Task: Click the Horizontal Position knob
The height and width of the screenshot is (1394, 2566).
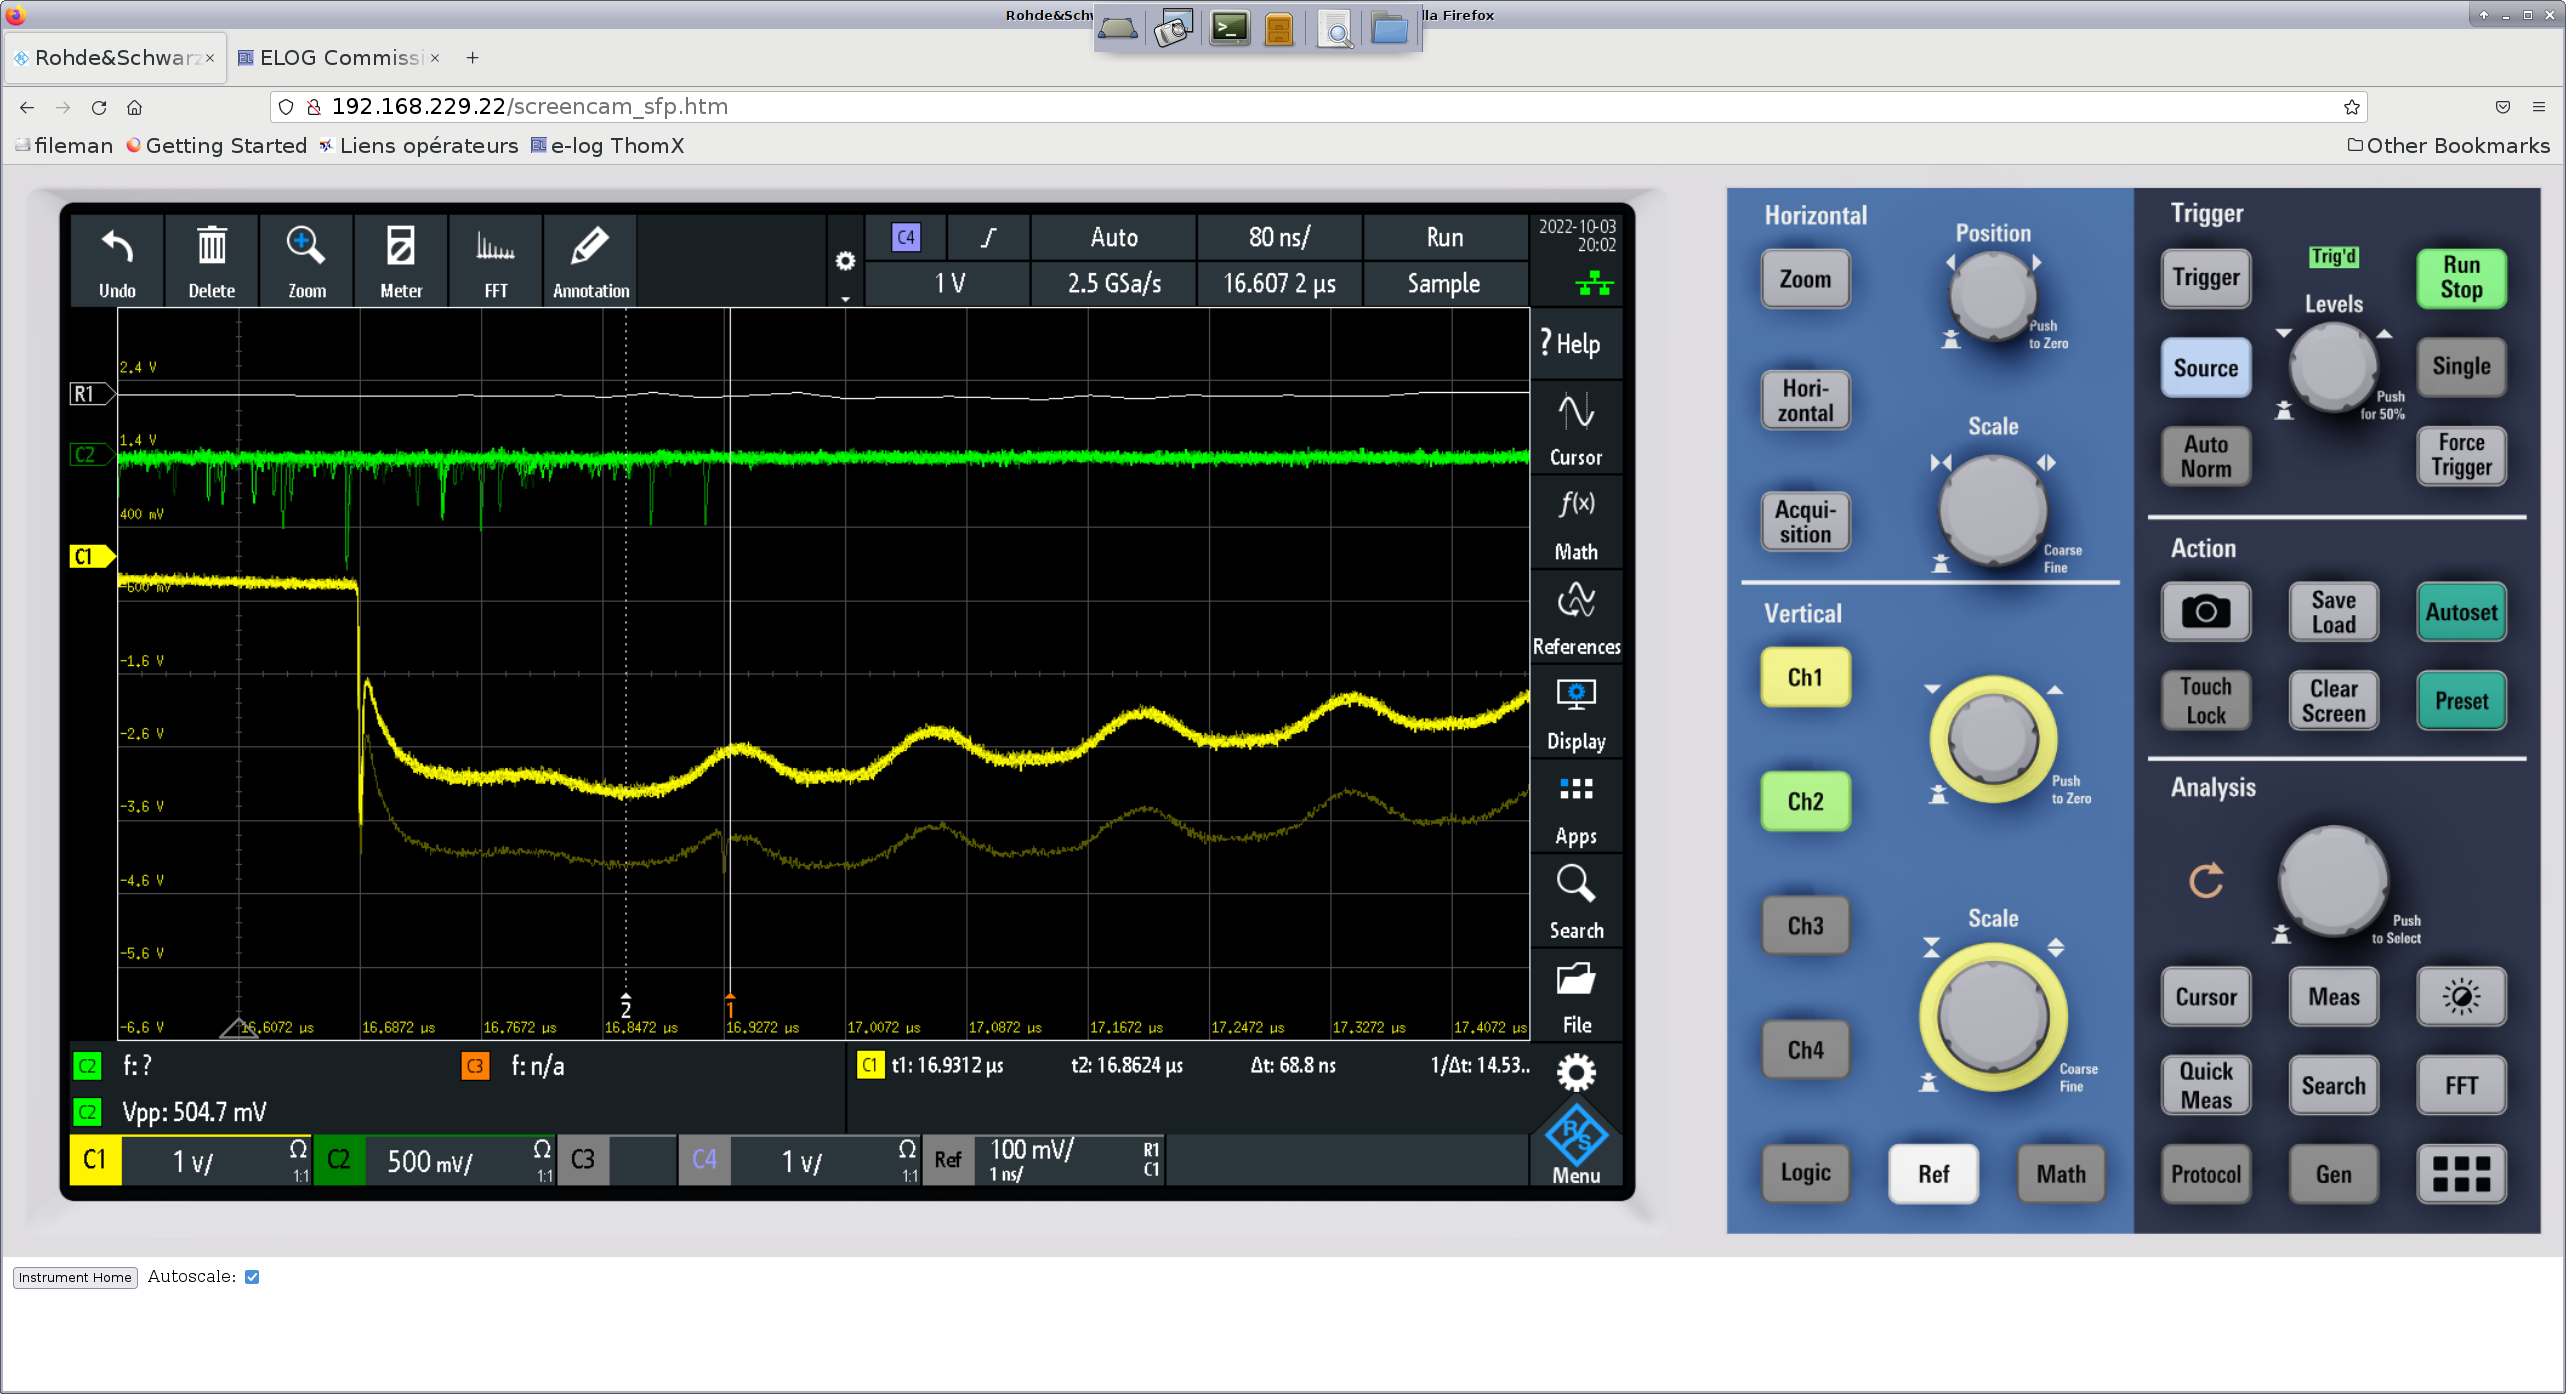Action: pos(1992,295)
